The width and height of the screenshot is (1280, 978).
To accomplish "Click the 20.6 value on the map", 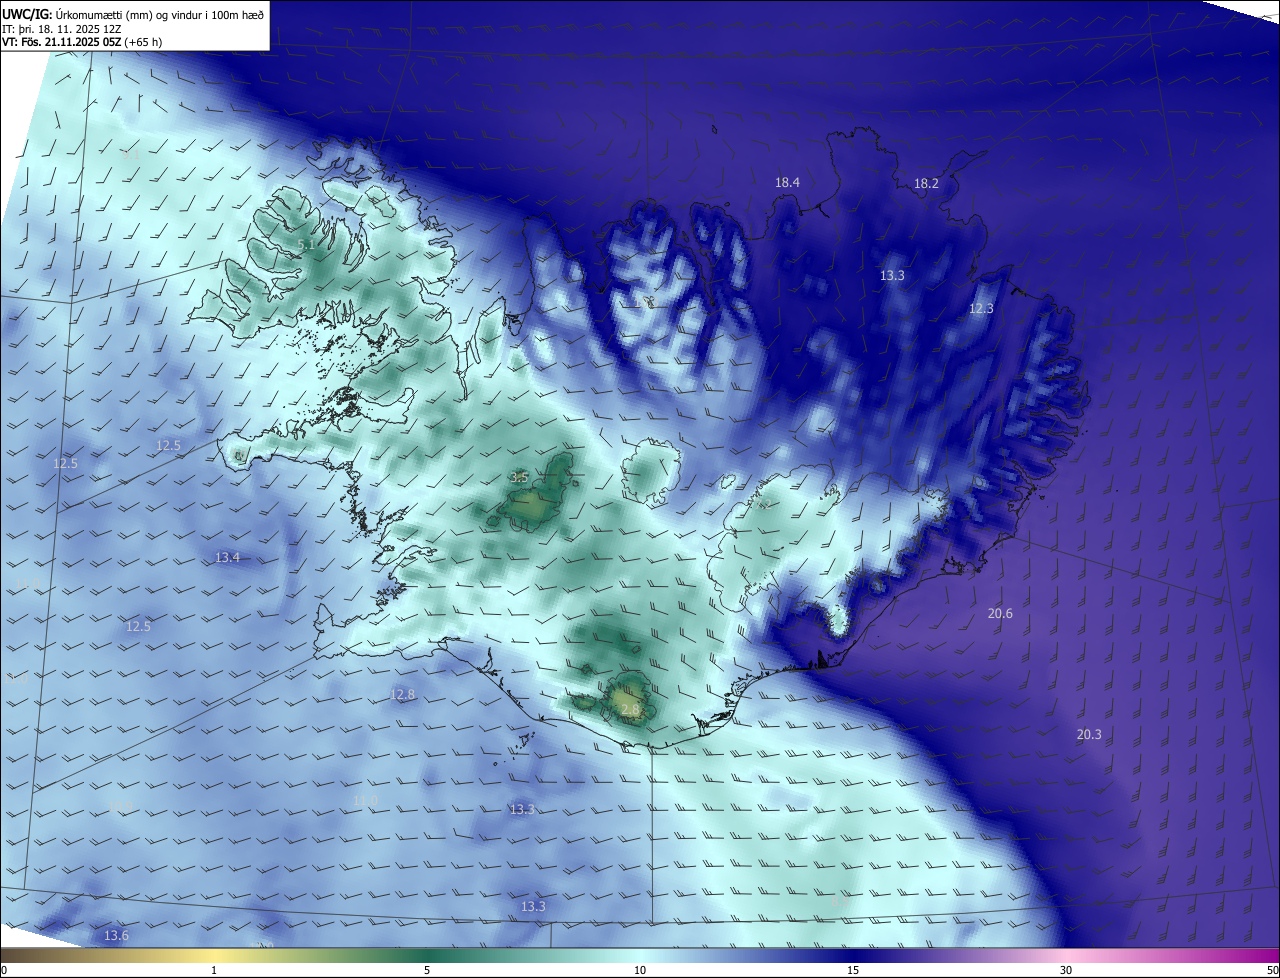I will (1000, 613).
